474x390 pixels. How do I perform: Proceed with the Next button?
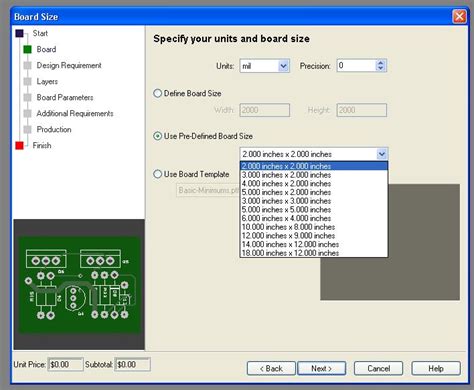[x=322, y=368]
